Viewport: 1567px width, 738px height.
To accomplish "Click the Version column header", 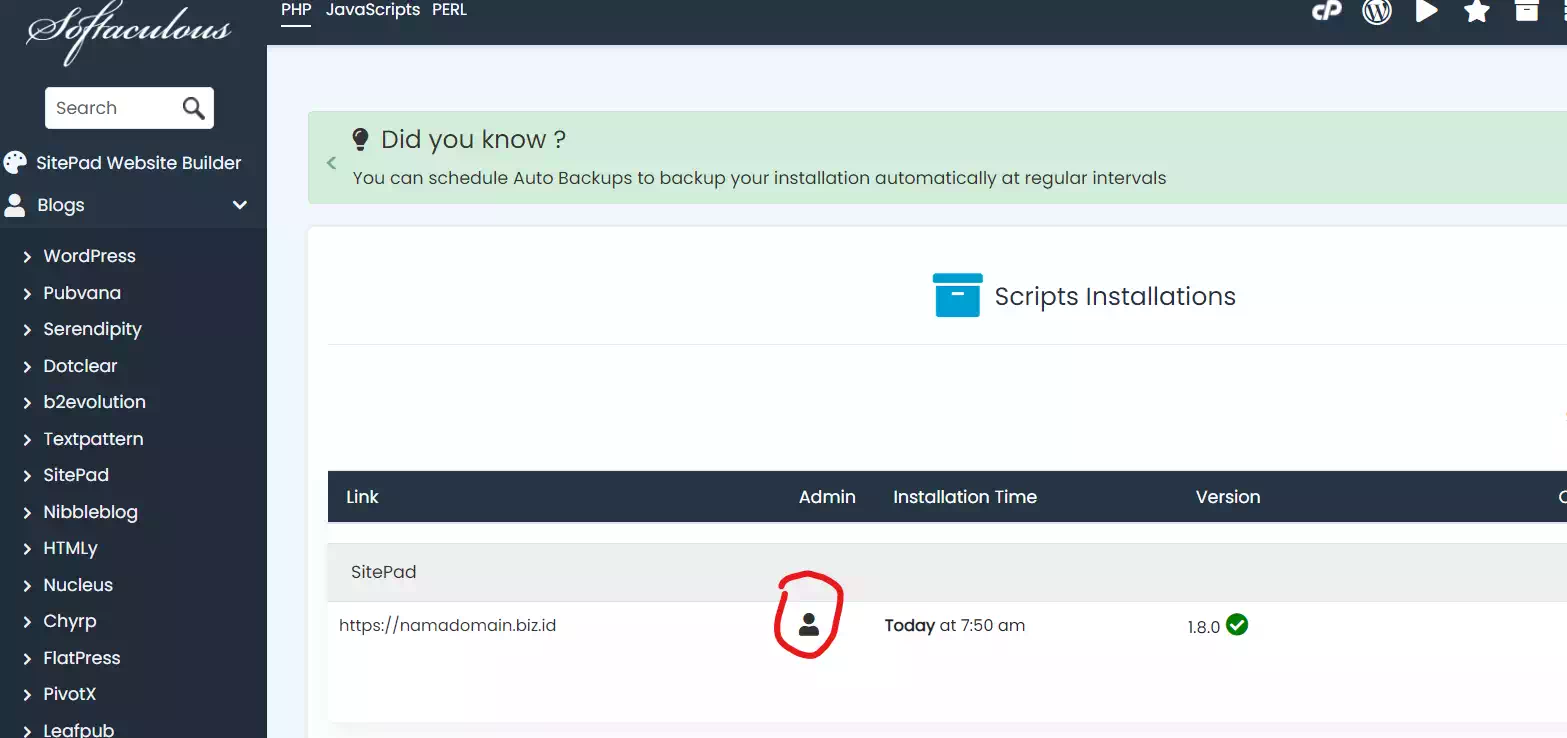I will pos(1228,497).
